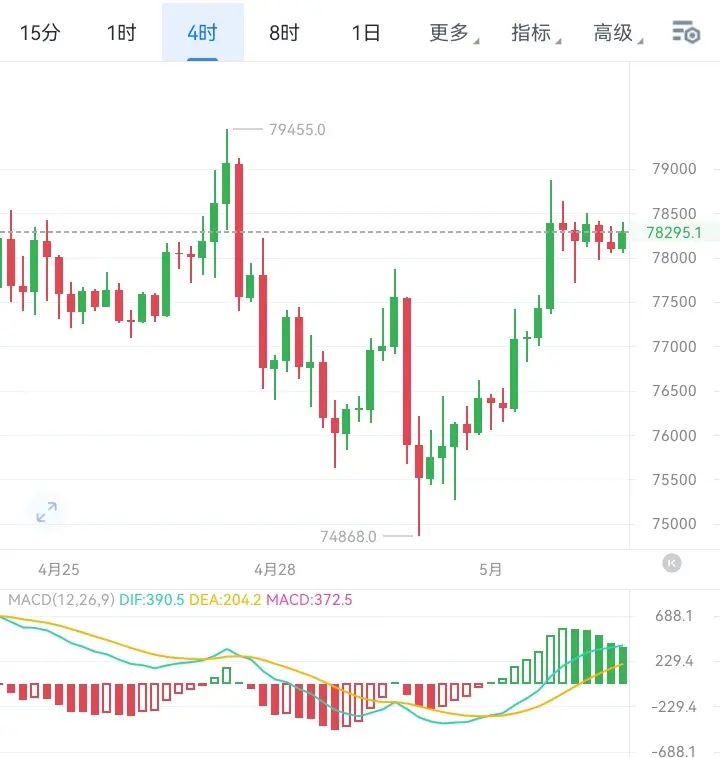
Task: Click the 77000 price axis label
Action: [674, 347]
